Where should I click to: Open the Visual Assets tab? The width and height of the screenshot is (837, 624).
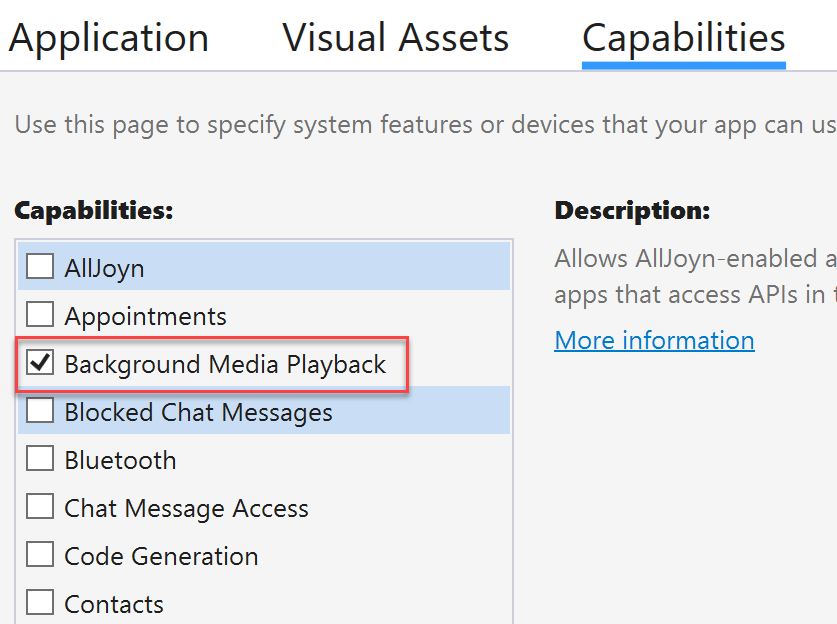pyautogui.click(x=396, y=37)
